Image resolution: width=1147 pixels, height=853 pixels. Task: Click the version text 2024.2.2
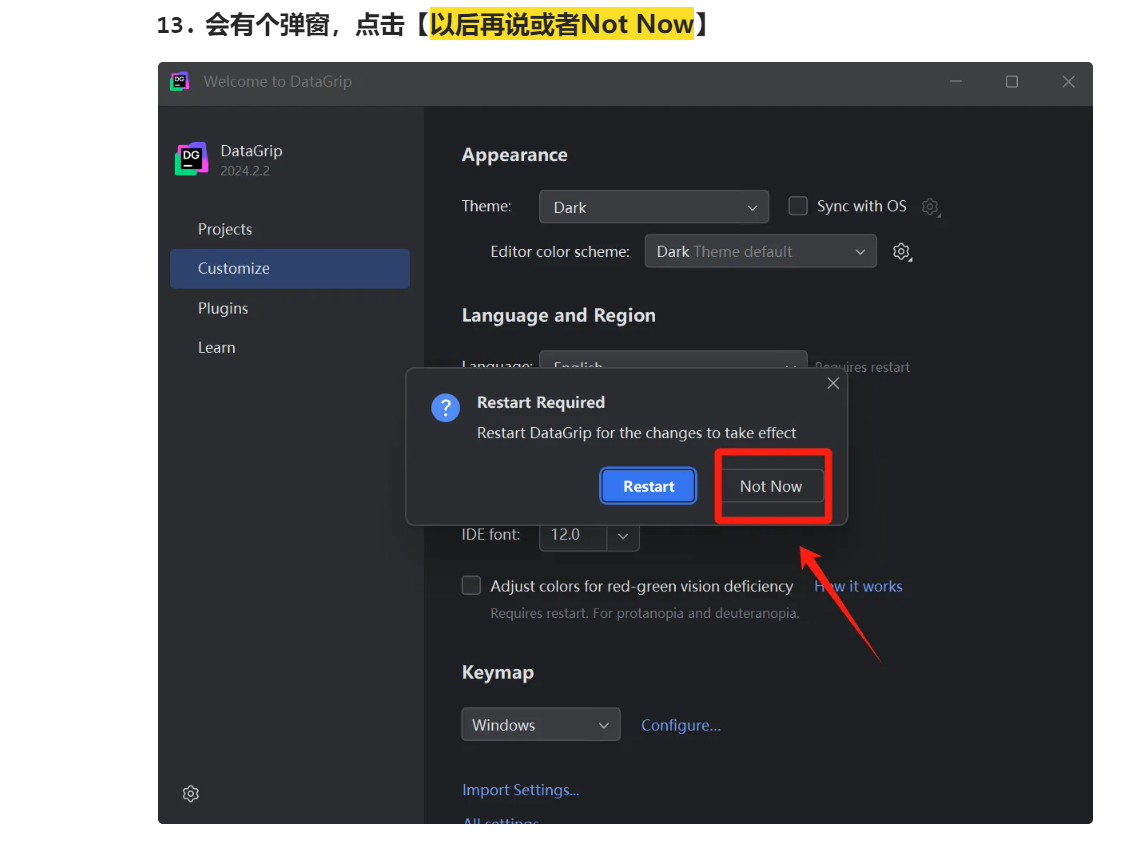point(245,170)
